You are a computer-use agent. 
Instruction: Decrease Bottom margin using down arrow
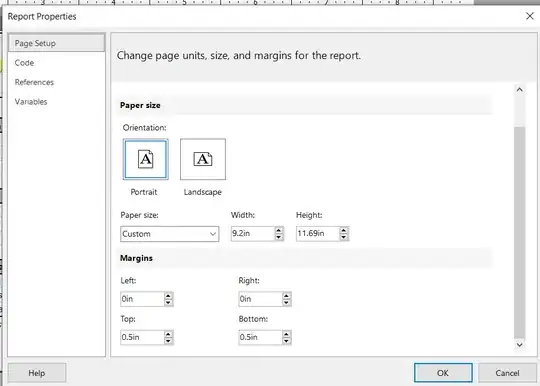[286, 341]
